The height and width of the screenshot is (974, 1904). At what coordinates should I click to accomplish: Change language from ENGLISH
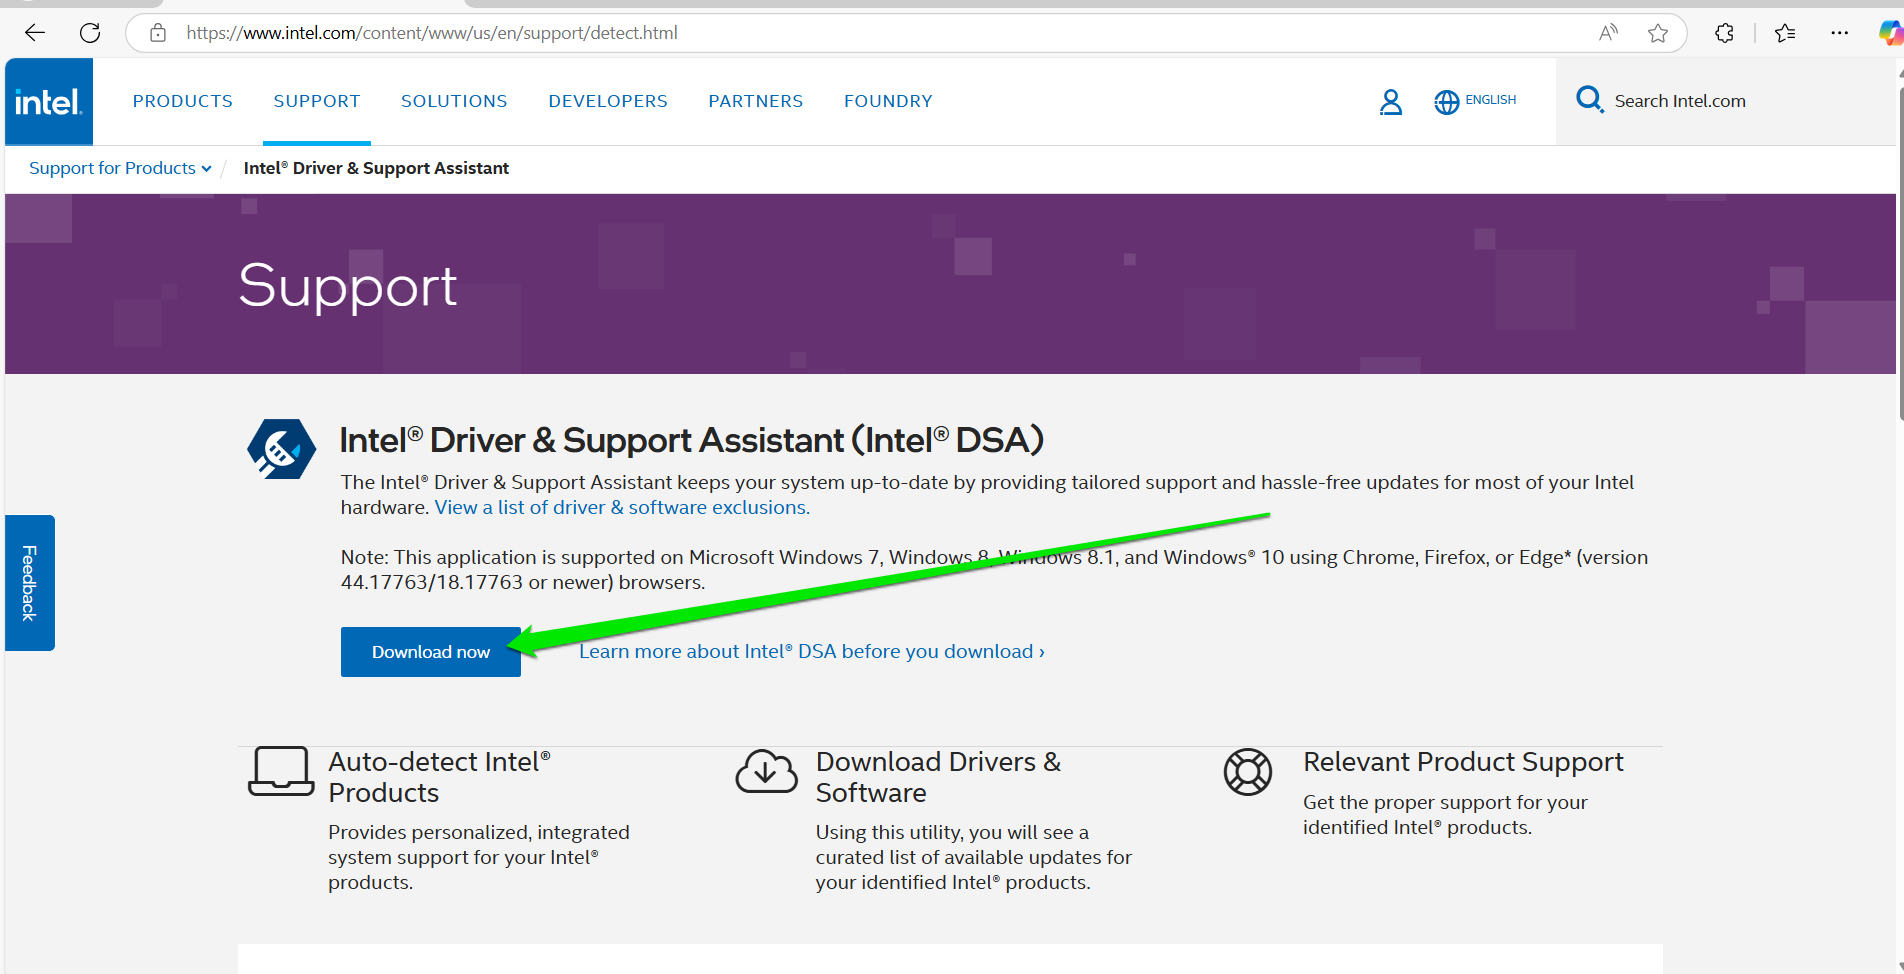1491,100
